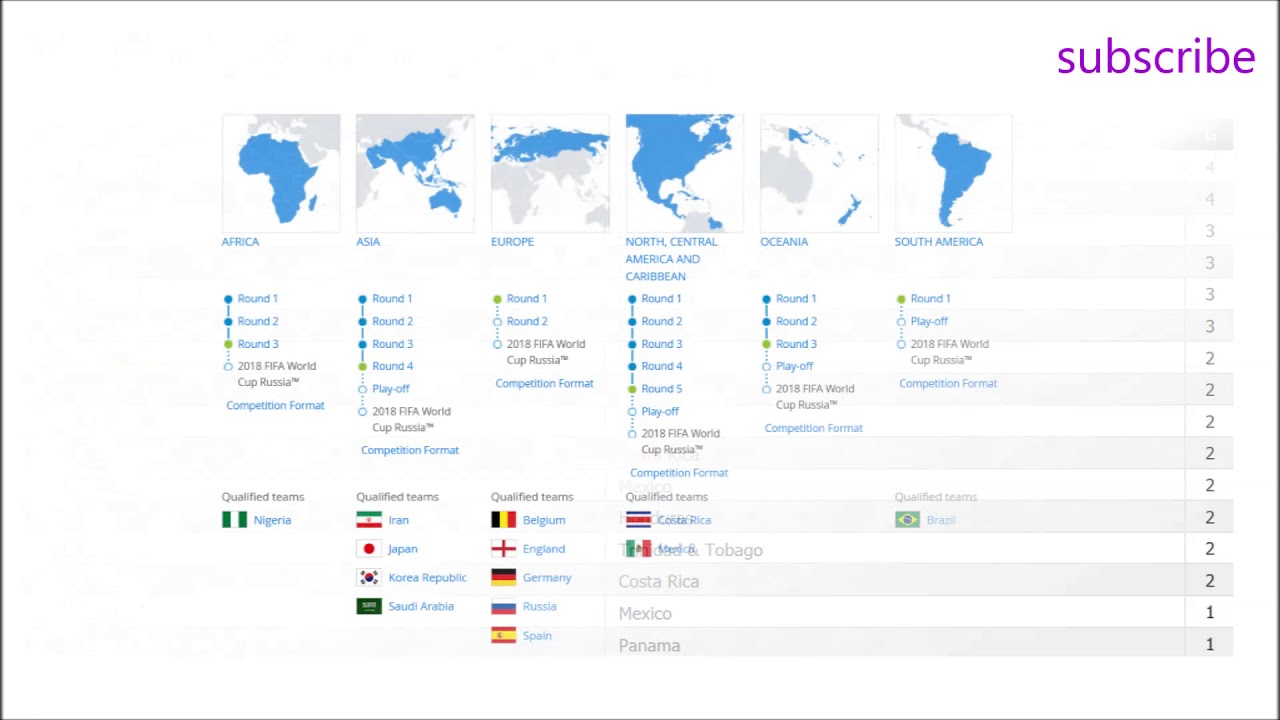
Task: Click Play-off under Asia
Action: 391,389
